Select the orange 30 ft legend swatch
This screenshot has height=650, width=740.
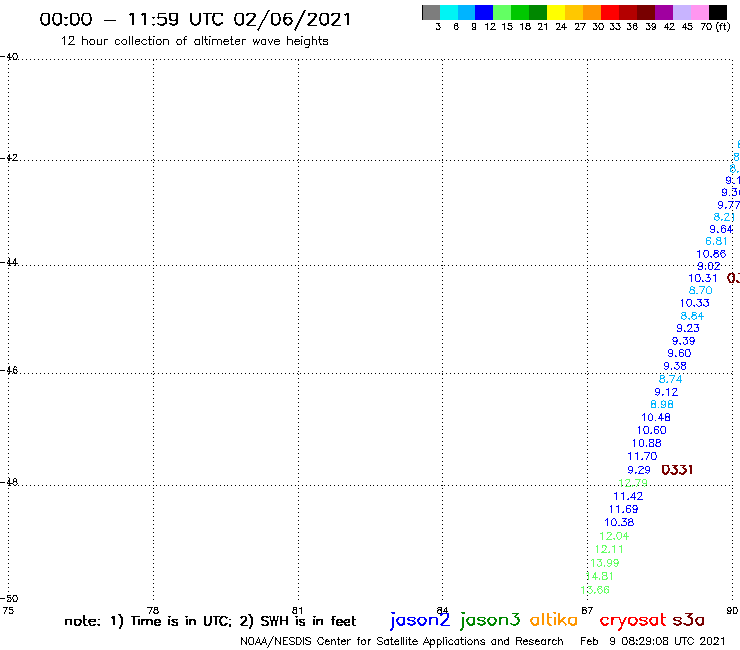coord(592,12)
